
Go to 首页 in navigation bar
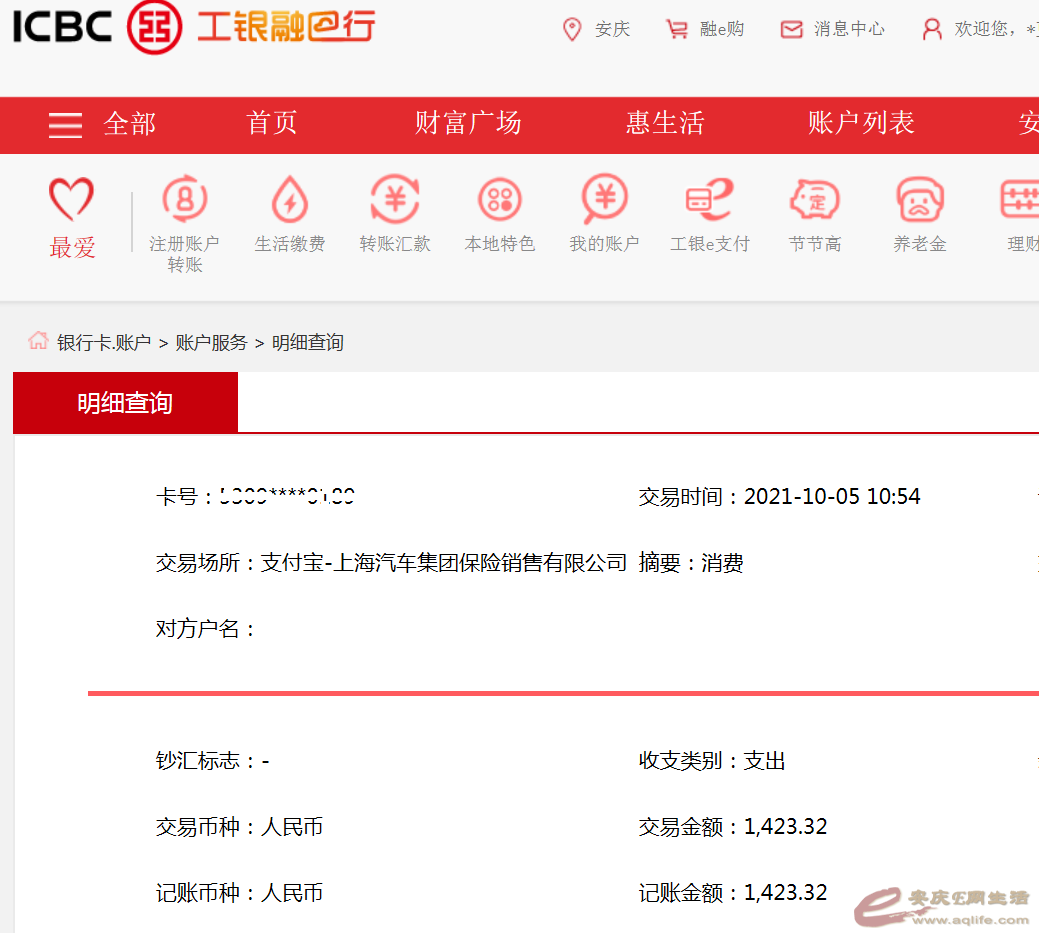point(272,123)
